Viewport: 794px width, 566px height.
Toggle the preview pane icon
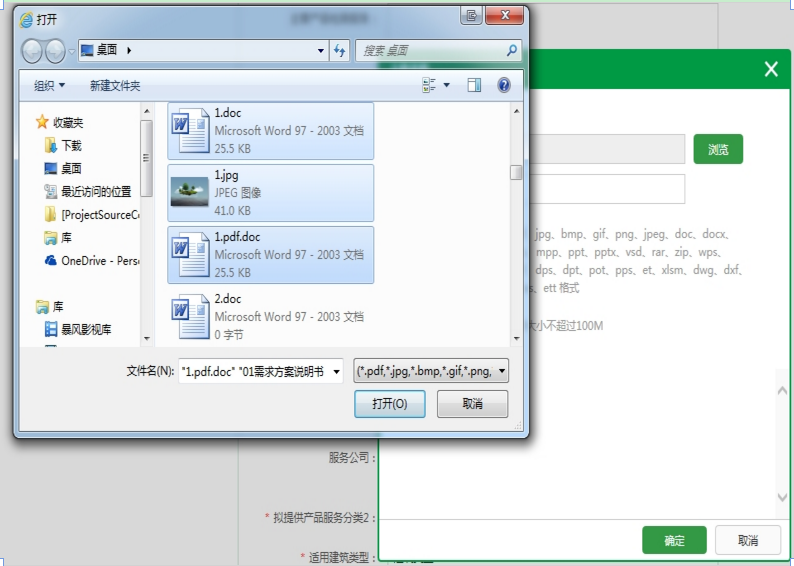coord(474,85)
